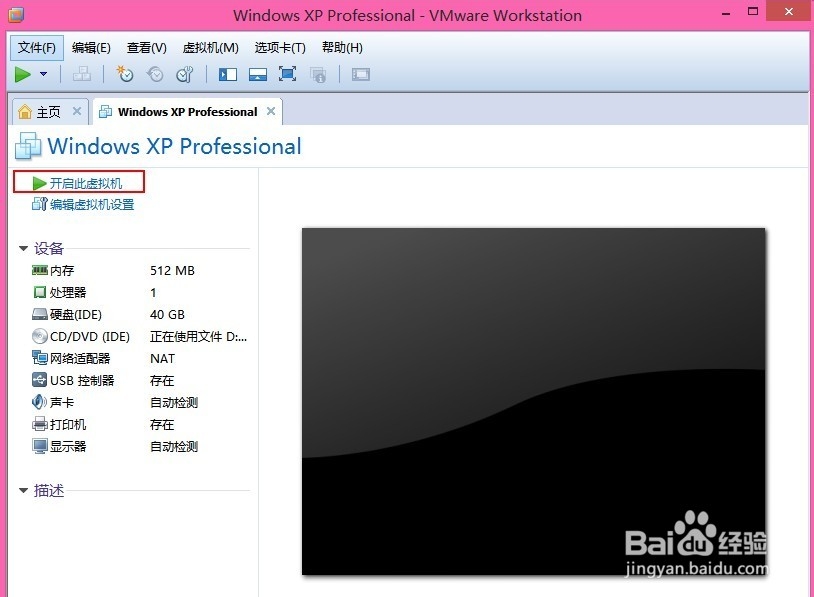Click the Unity mode toolbar icon
The width and height of the screenshot is (814, 597).
318,75
